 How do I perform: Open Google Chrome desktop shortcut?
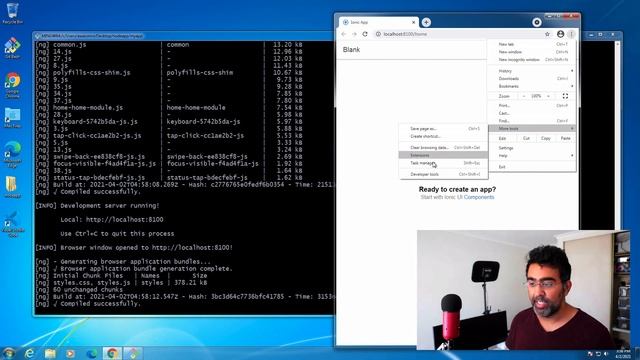pos(12,85)
